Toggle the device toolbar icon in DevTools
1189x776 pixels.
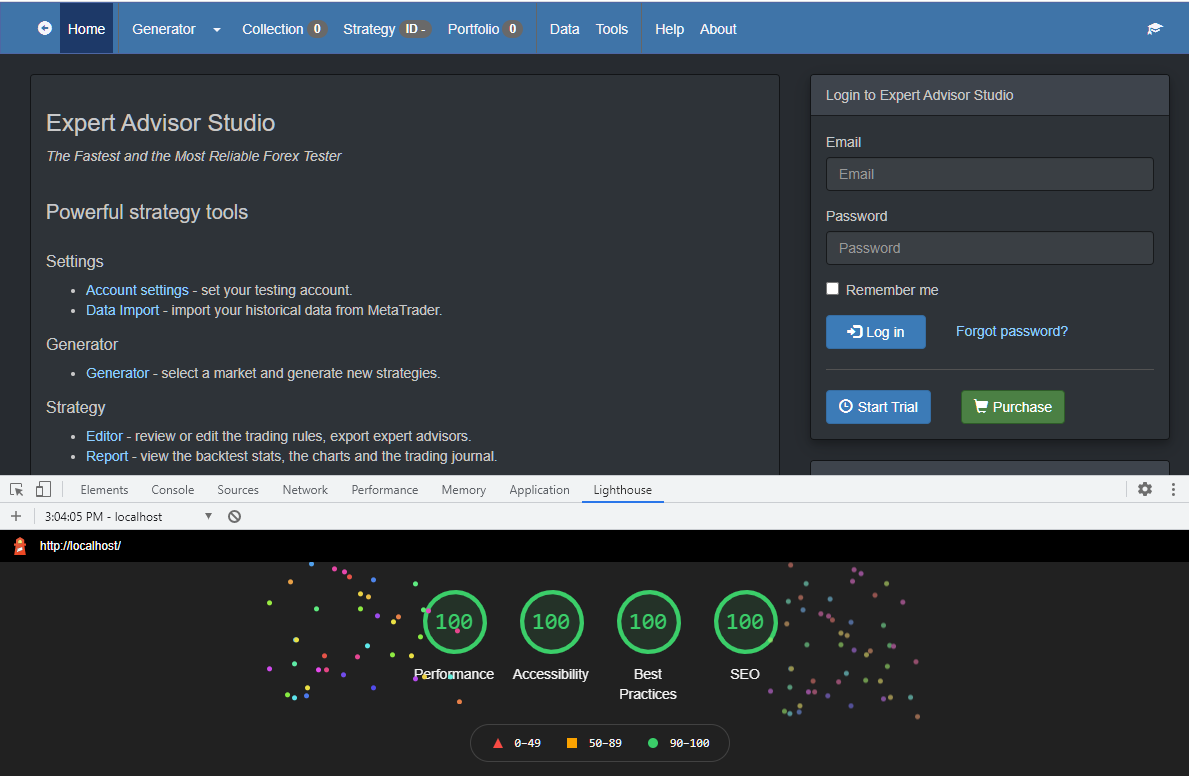43,489
